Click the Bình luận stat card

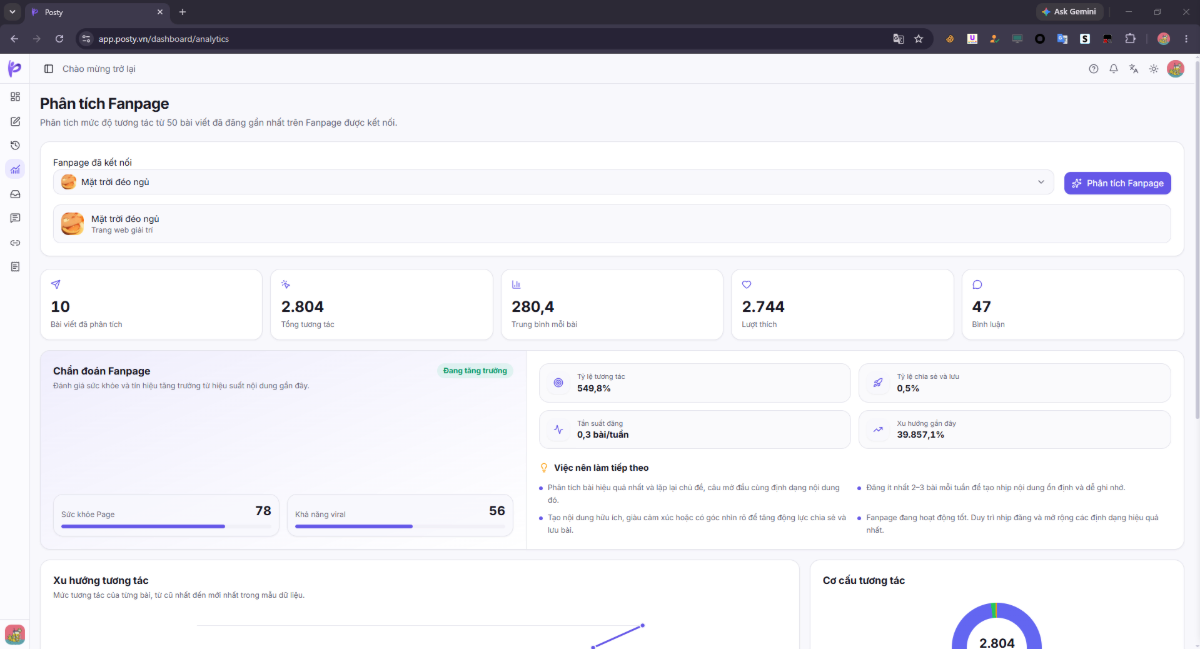[x=1073, y=305]
